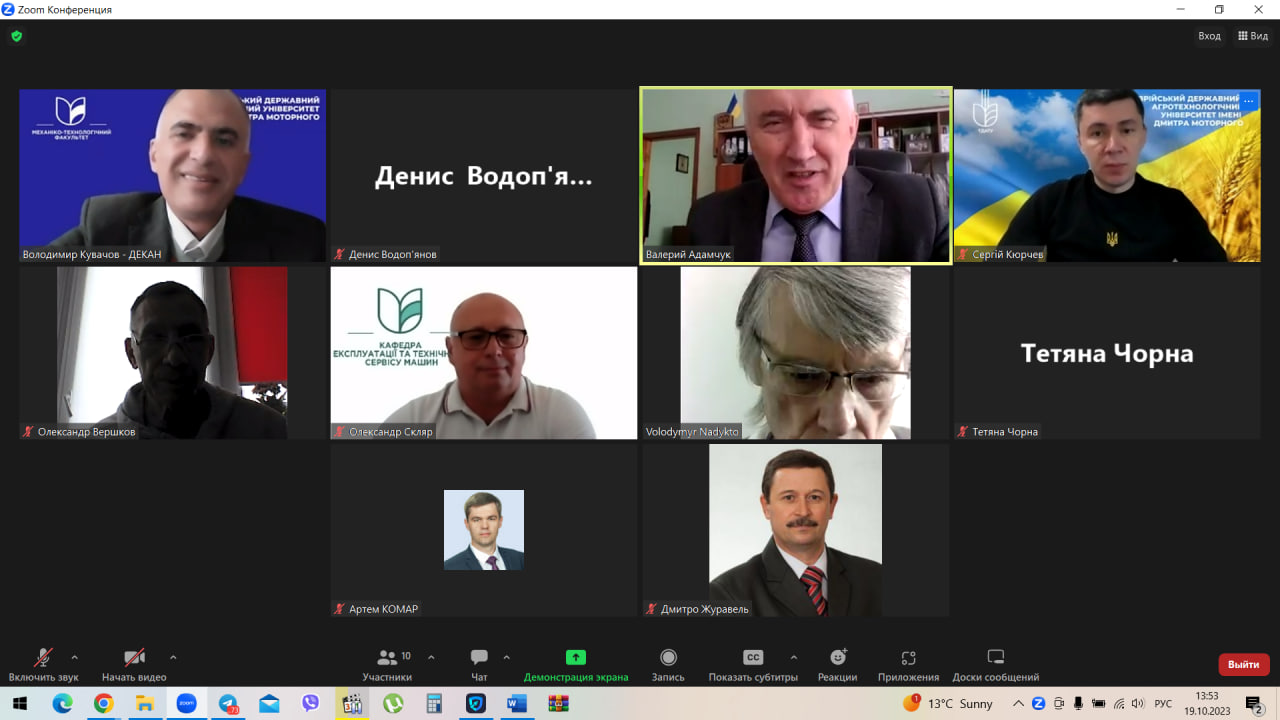This screenshot has height=720, width=1280.
Task: Open the 13°C Sunny weather widget
Action: pyautogui.click(x=948, y=703)
